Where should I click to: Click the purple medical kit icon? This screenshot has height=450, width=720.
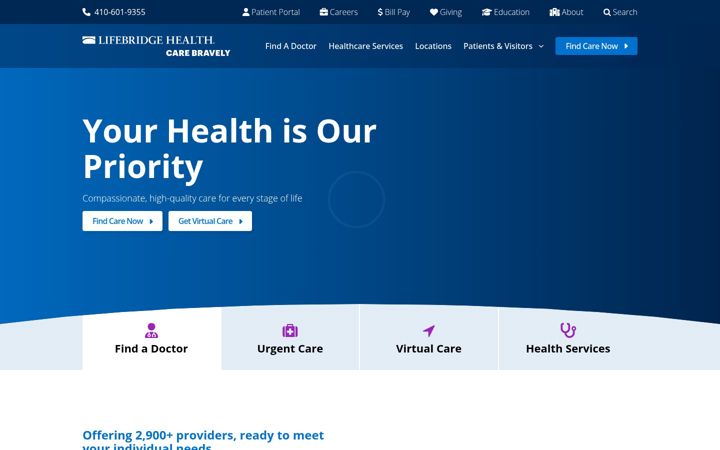(290, 330)
